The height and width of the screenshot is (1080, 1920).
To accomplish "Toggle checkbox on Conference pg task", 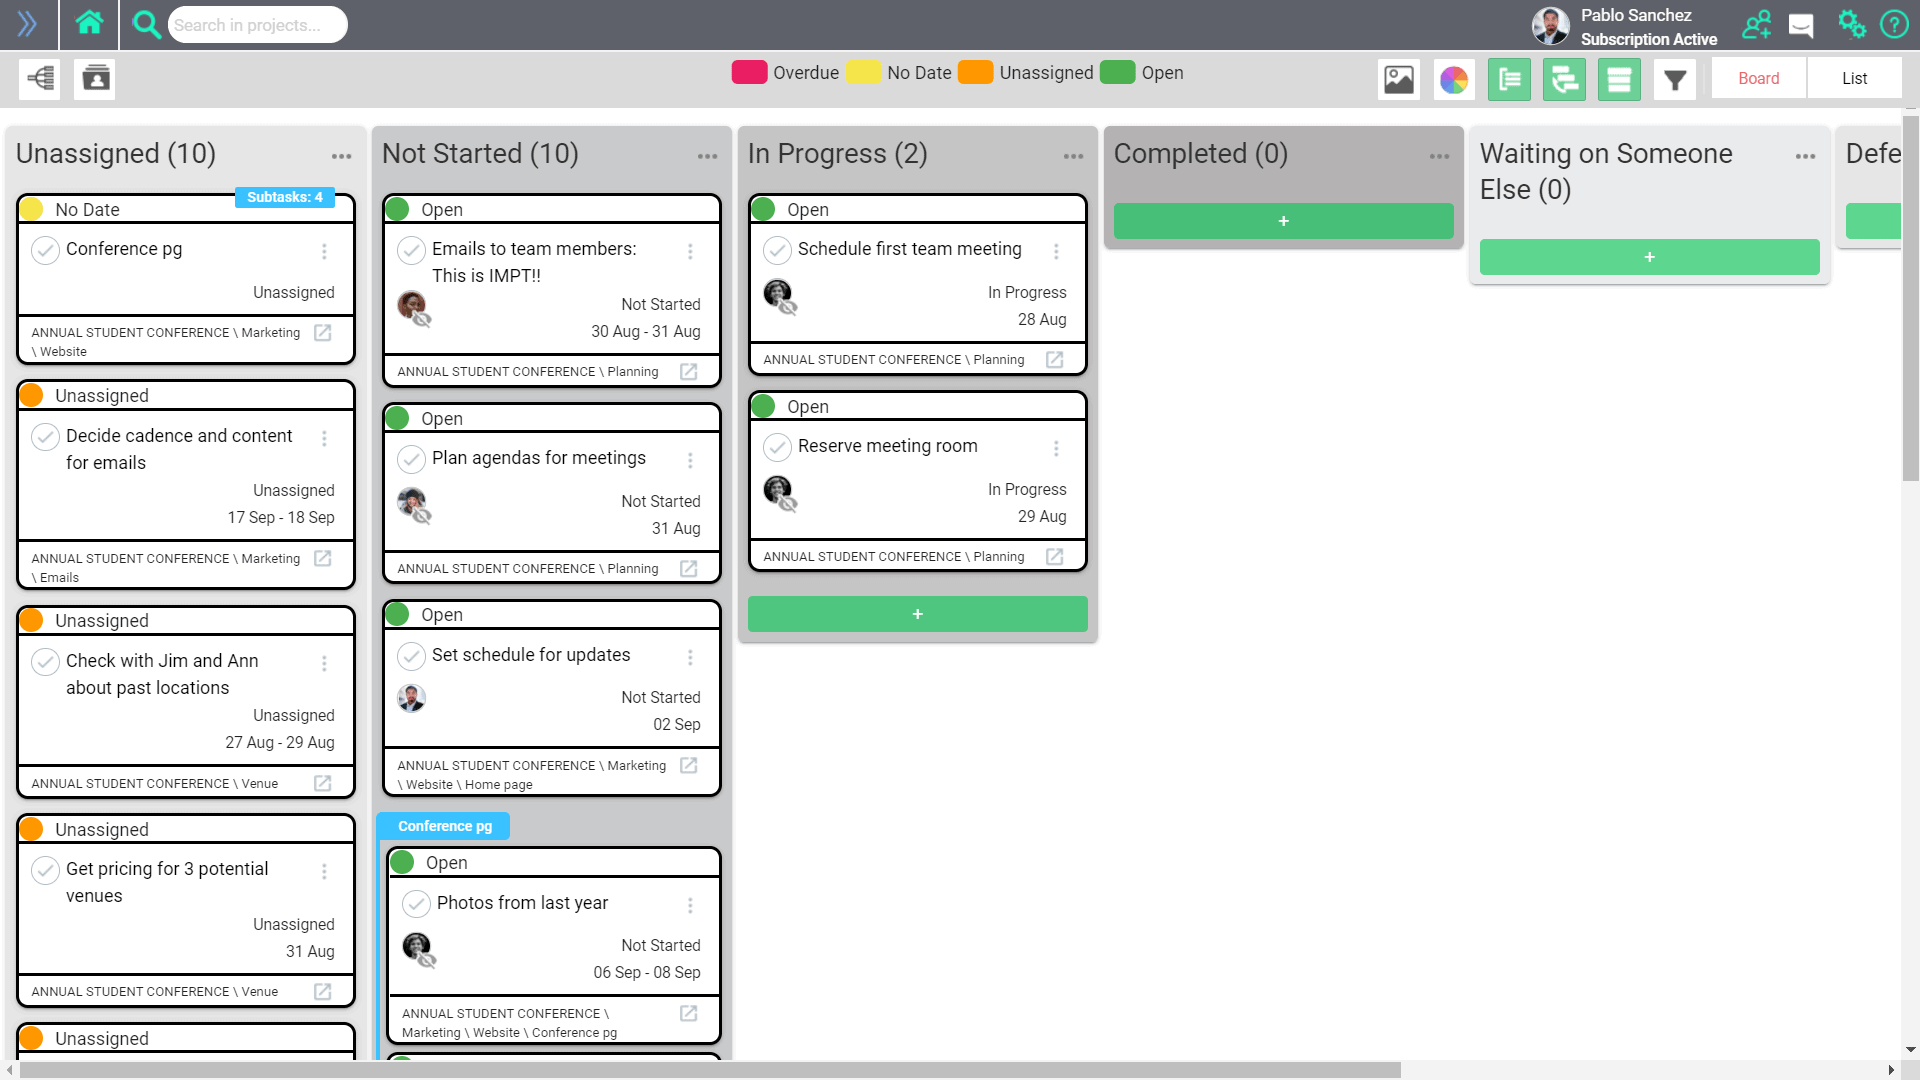I will click(45, 249).
